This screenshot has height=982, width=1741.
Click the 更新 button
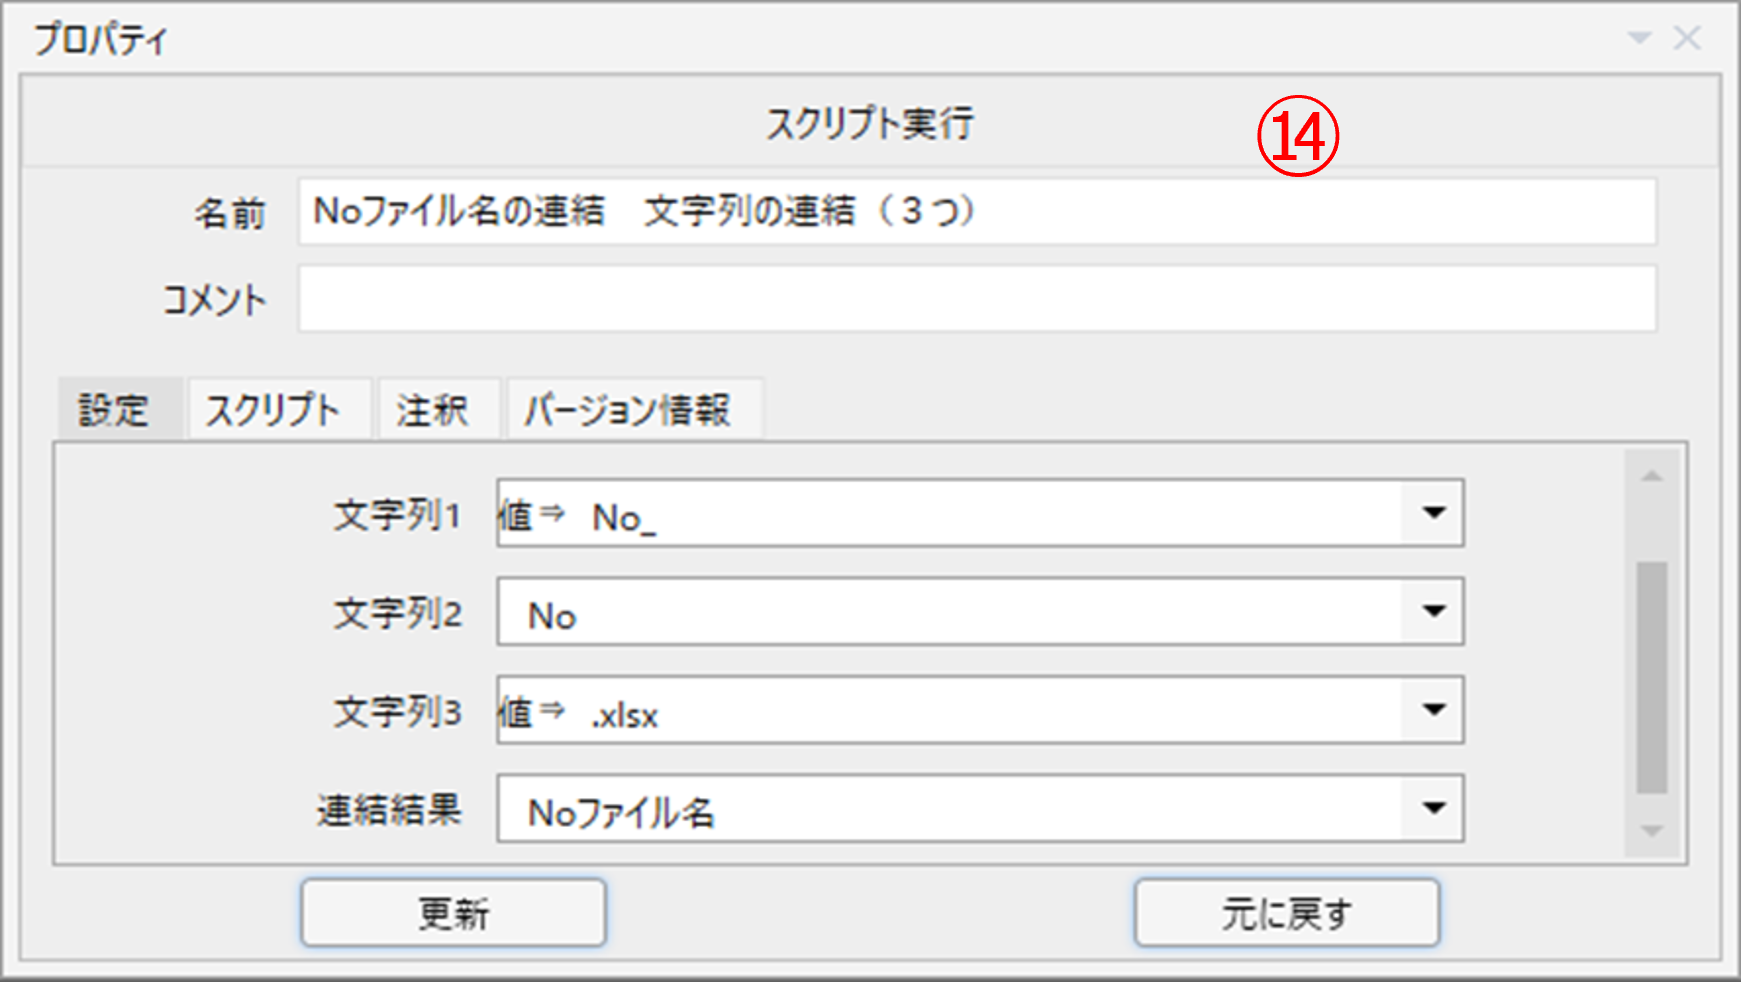(453, 912)
